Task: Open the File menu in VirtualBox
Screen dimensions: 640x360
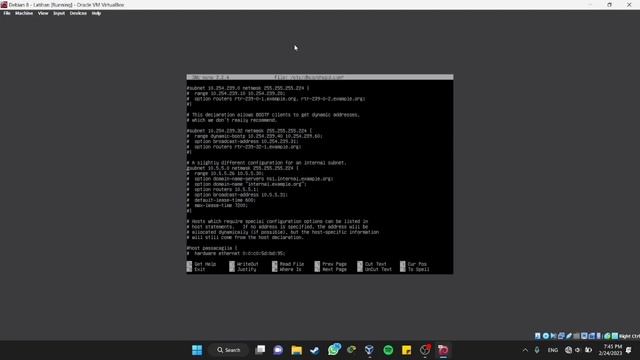Action: [7, 13]
